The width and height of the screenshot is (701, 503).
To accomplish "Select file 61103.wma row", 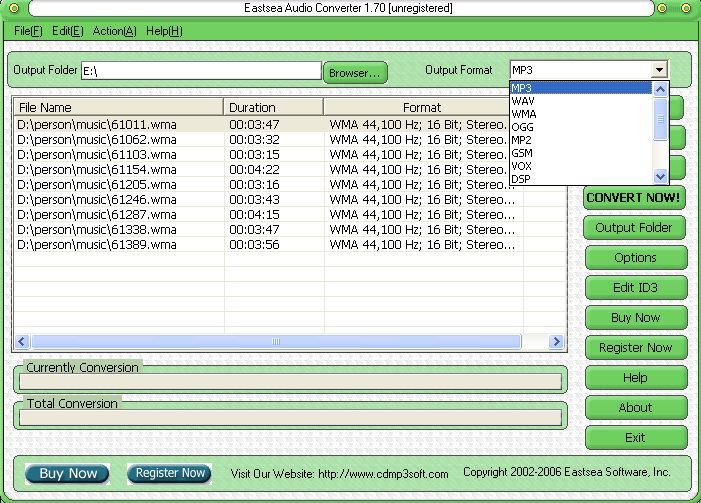I will [x=268, y=155].
